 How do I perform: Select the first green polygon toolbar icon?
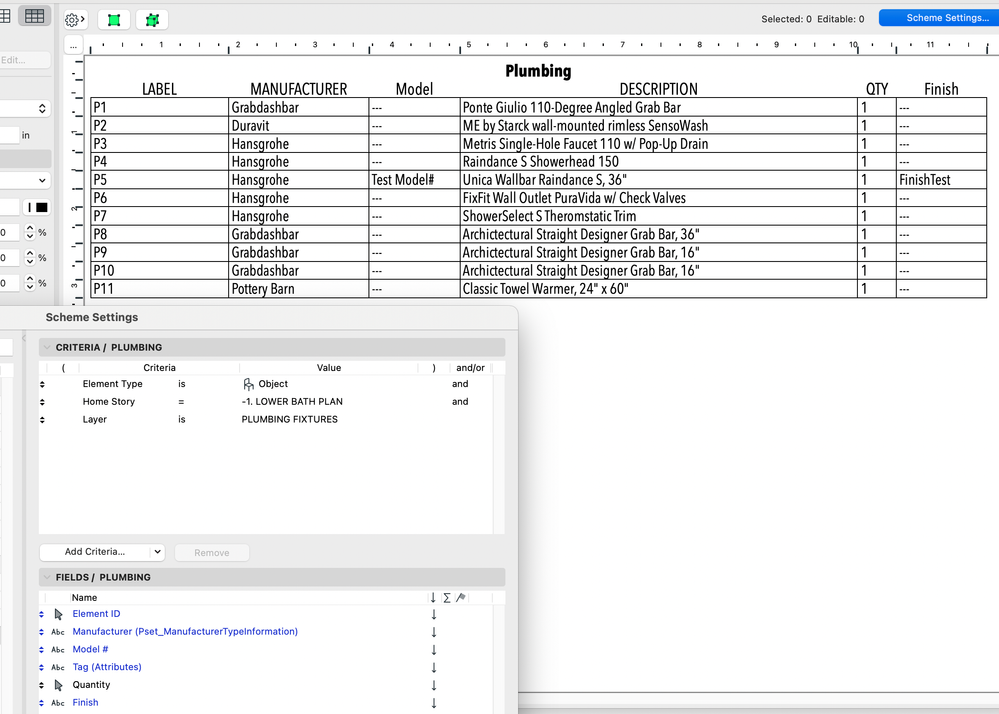113,19
